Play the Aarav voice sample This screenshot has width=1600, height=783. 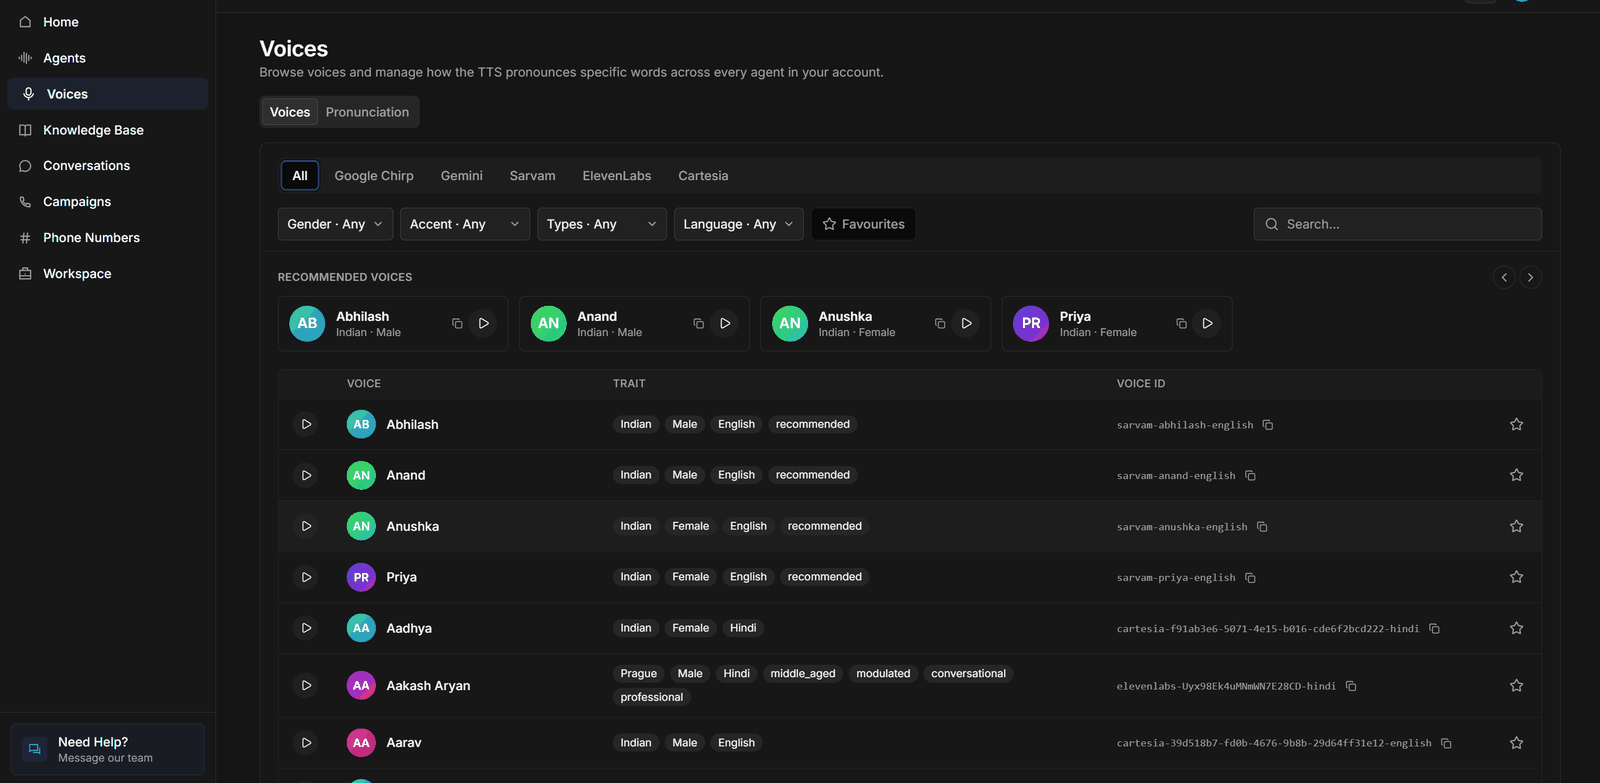(x=306, y=743)
